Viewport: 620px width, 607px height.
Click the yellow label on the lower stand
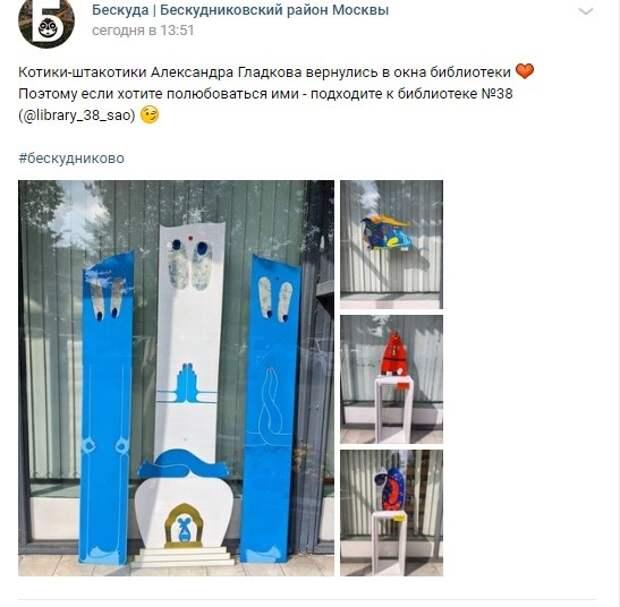tap(399, 517)
